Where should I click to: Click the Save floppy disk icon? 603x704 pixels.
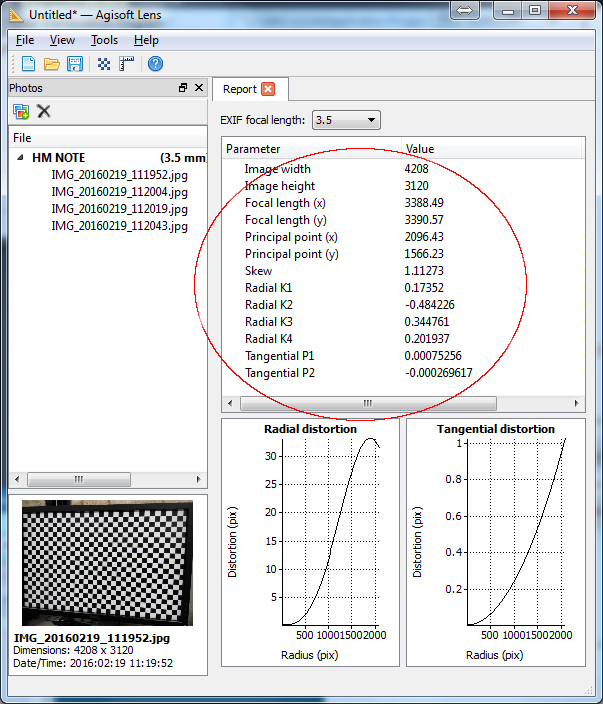(x=75, y=64)
